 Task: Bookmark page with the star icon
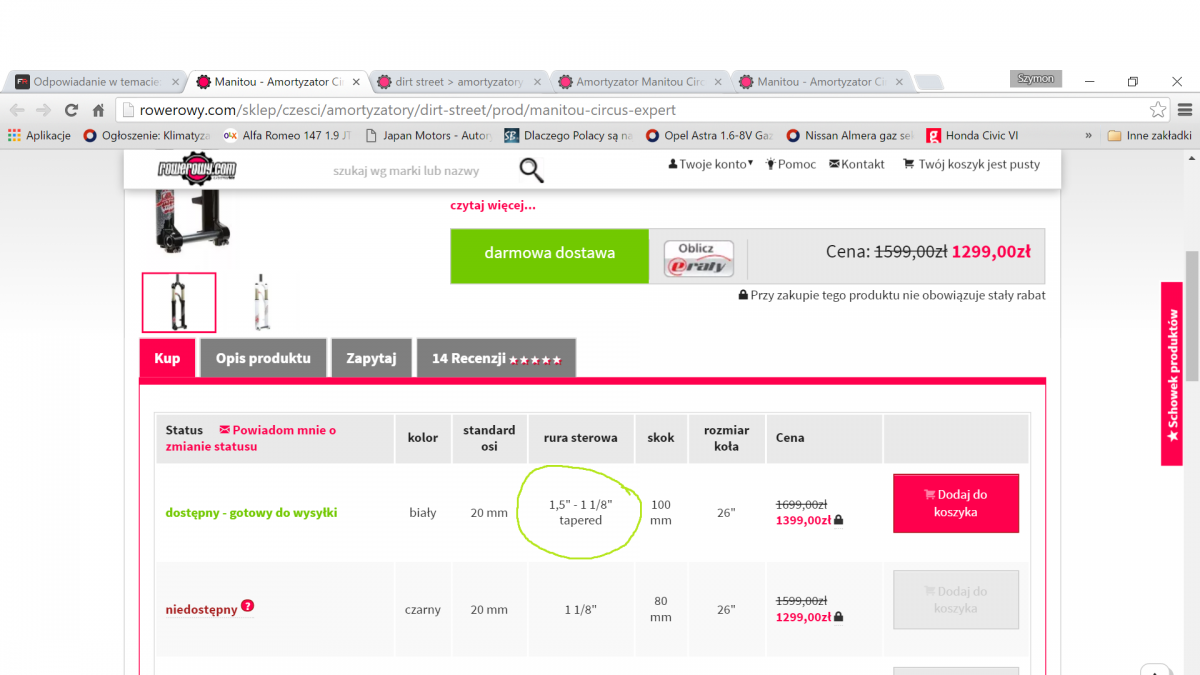click(x=1157, y=110)
